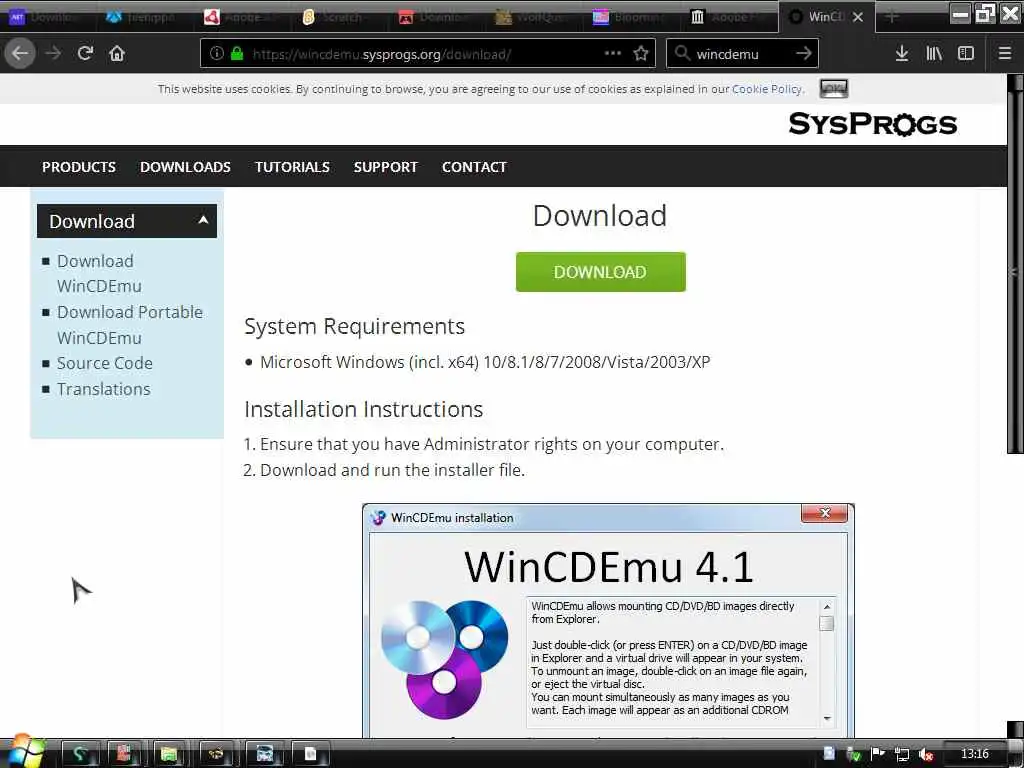Image resolution: width=1024 pixels, height=768 pixels.
Task: Switch to the tab with the museum icon
Action: point(729,17)
